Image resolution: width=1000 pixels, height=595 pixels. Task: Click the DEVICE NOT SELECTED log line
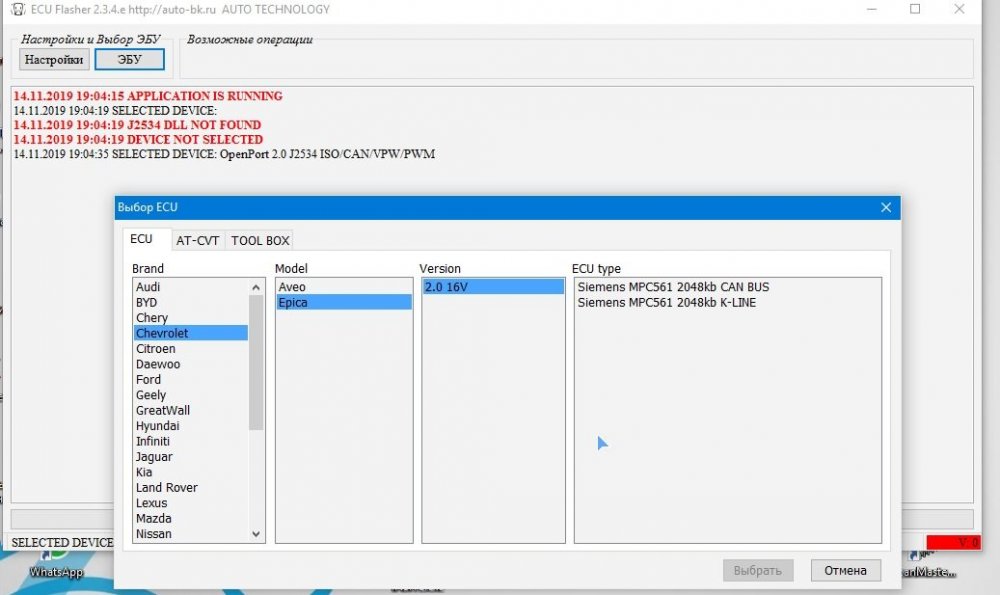click(x=138, y=139)
